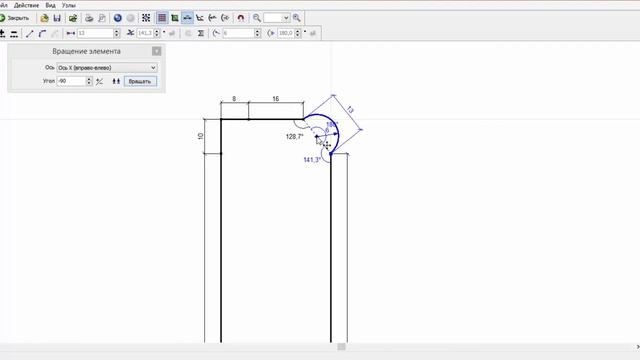Screen dimensions: 640x360
Task: Click the segment length input field
Action: [x=95, y=33]
